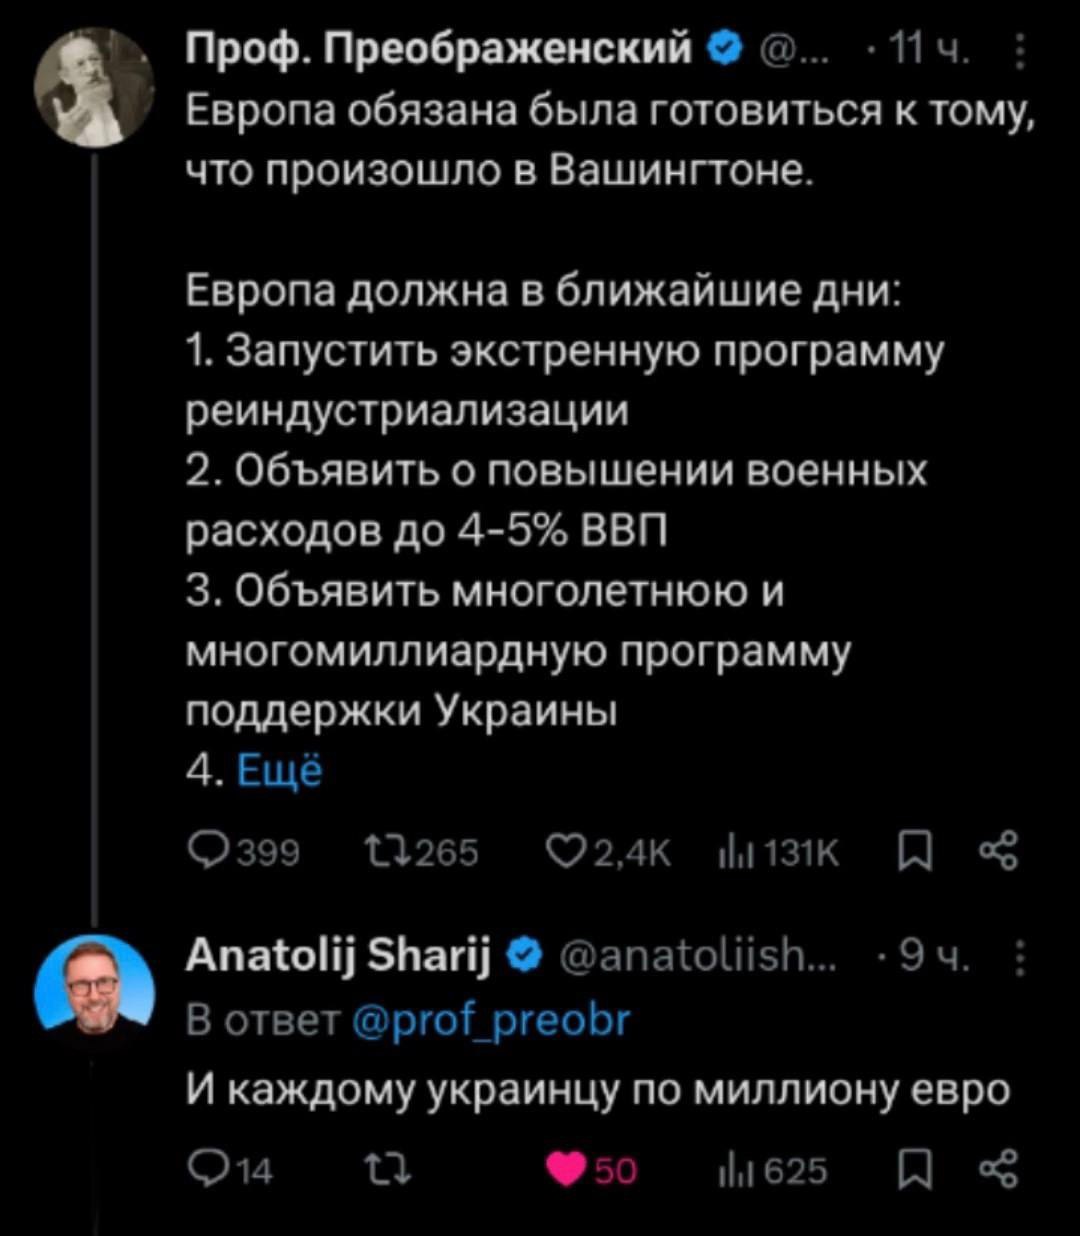The width and height of the screenshot is (1080, 1236).
Task: Share the Проф. Преображенский tweet
Action: pos(1000,855)
